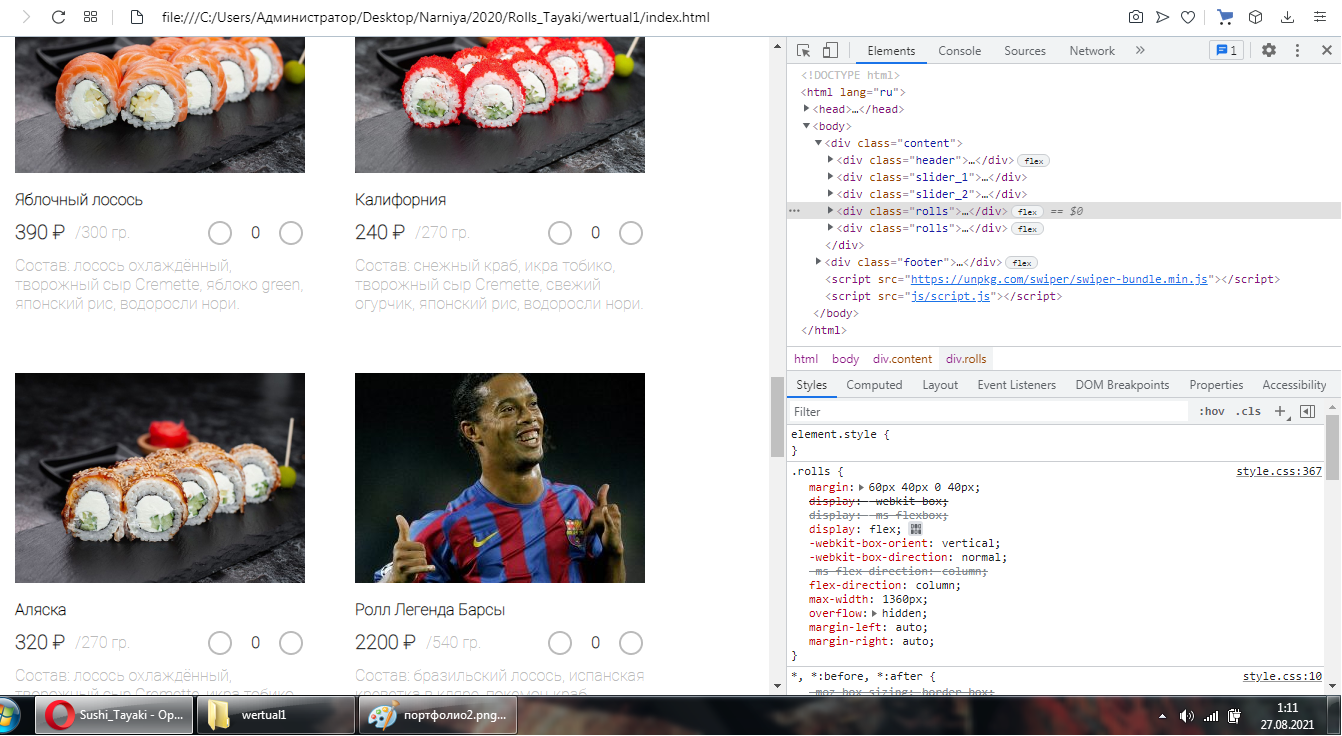Click the decrease circle for Яблочный лосось
Viewport: 1342px width, 736px height.
pos(220,233)
